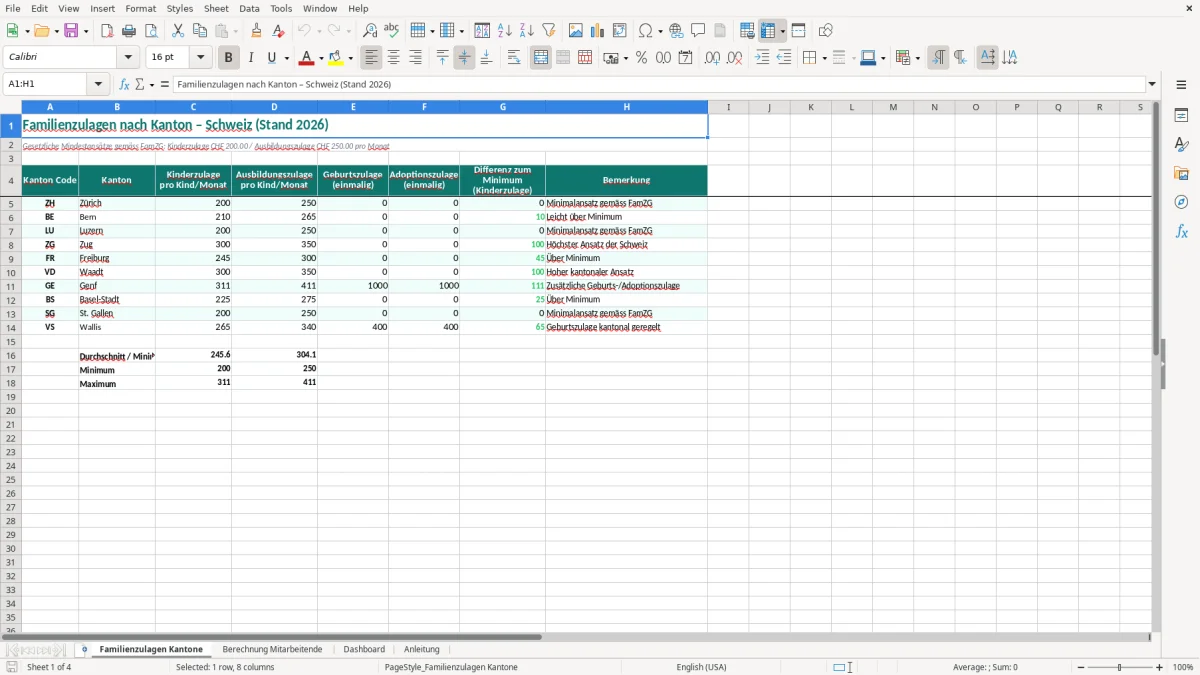Insert a comment
1200x675 pixels.
pyautogui.click(x=698, y=31)
